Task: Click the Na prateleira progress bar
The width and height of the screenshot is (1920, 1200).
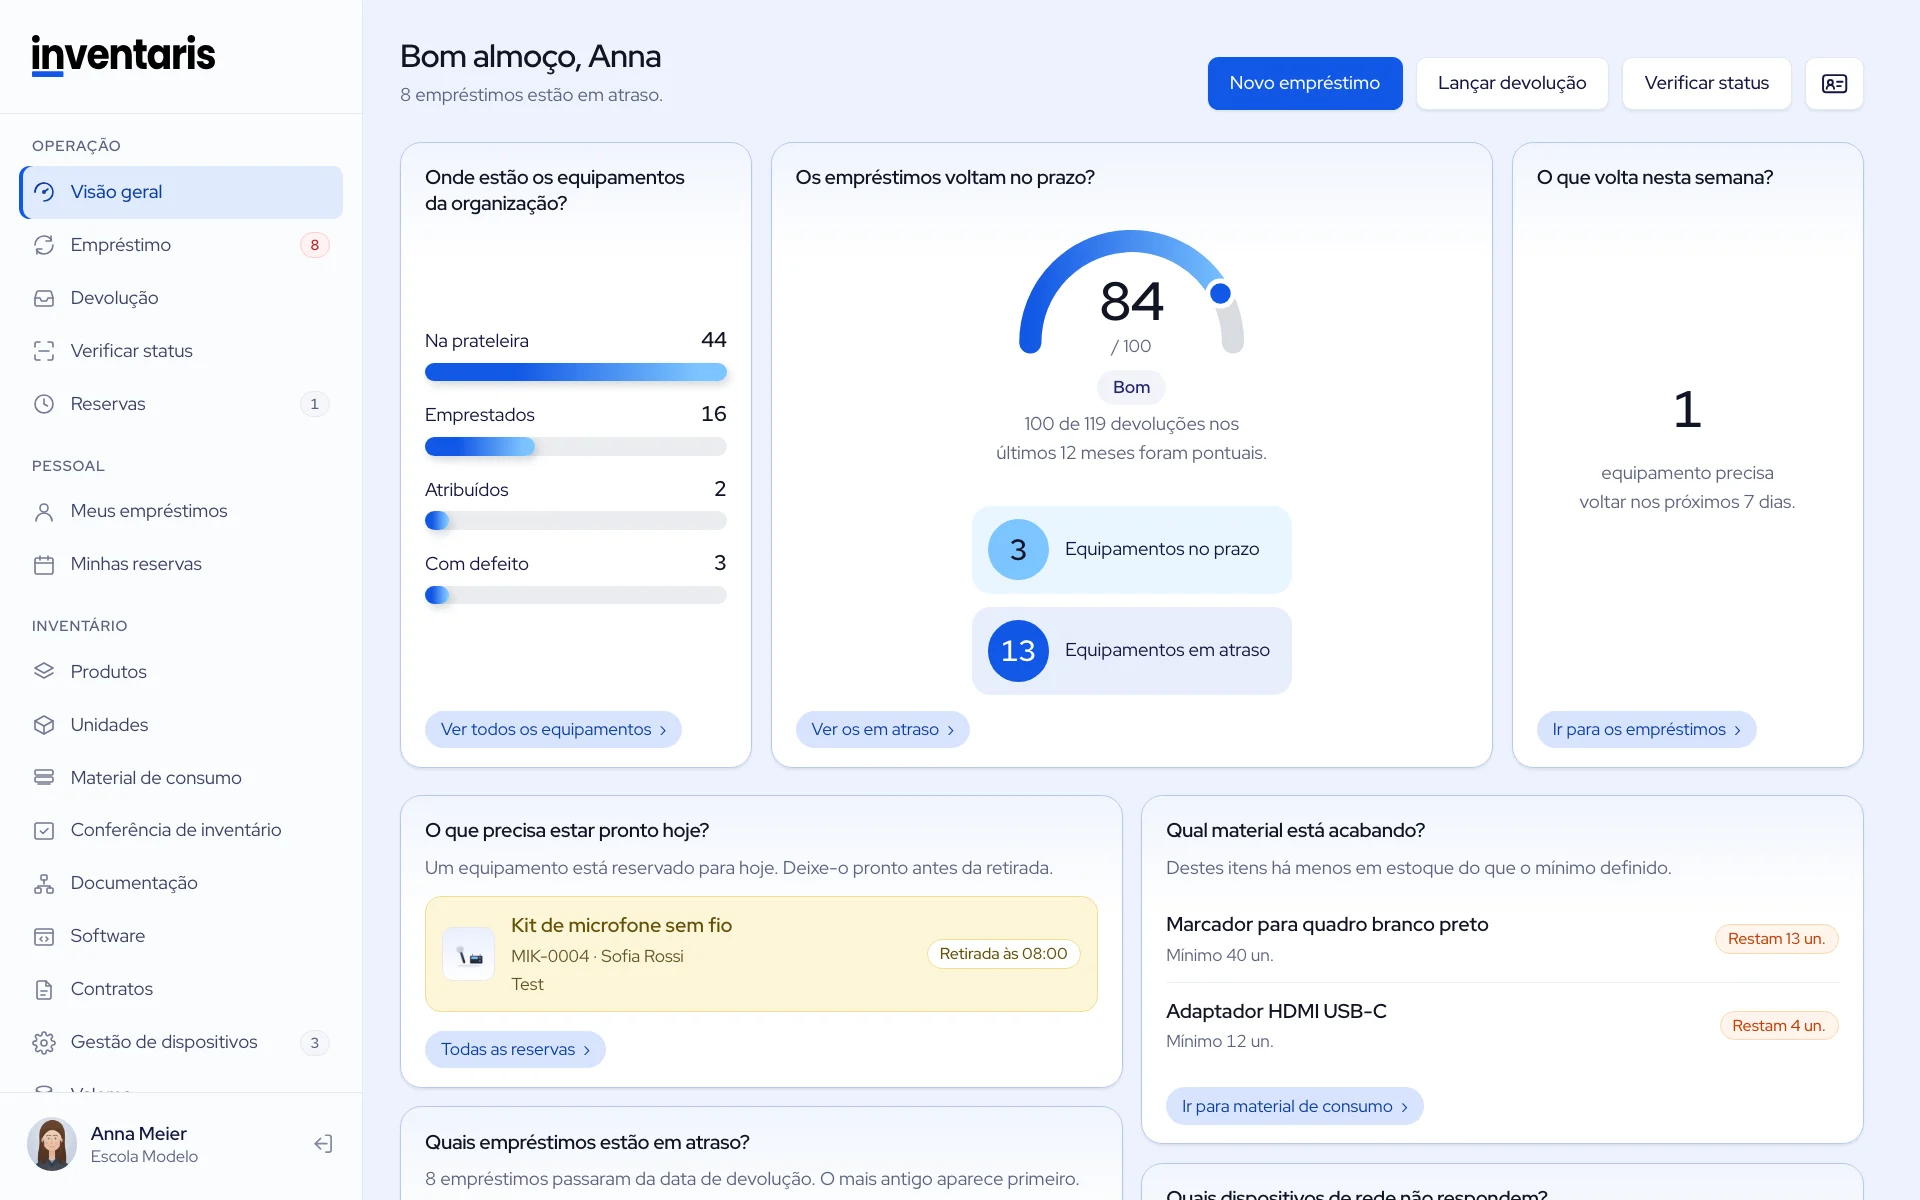Action: 576,372
